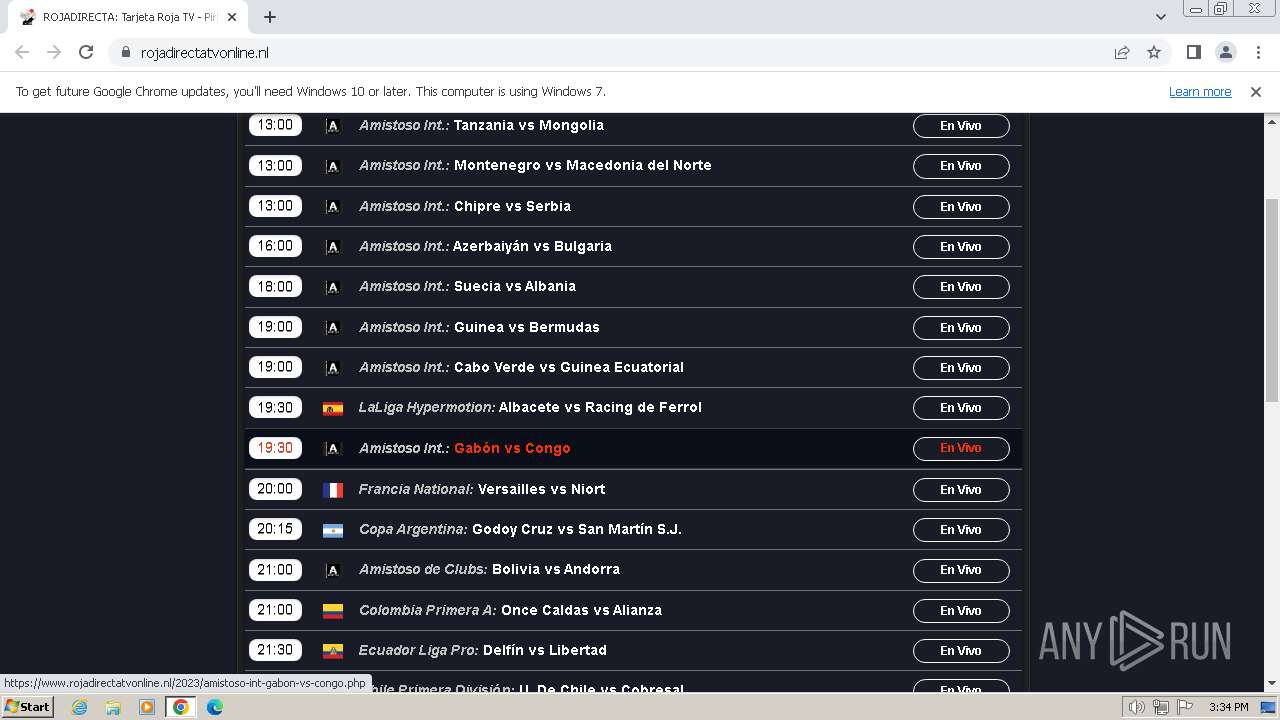Click the 20:15 time badge
The height and width of the screenshot is (720, 1280).
click(275, 529)
